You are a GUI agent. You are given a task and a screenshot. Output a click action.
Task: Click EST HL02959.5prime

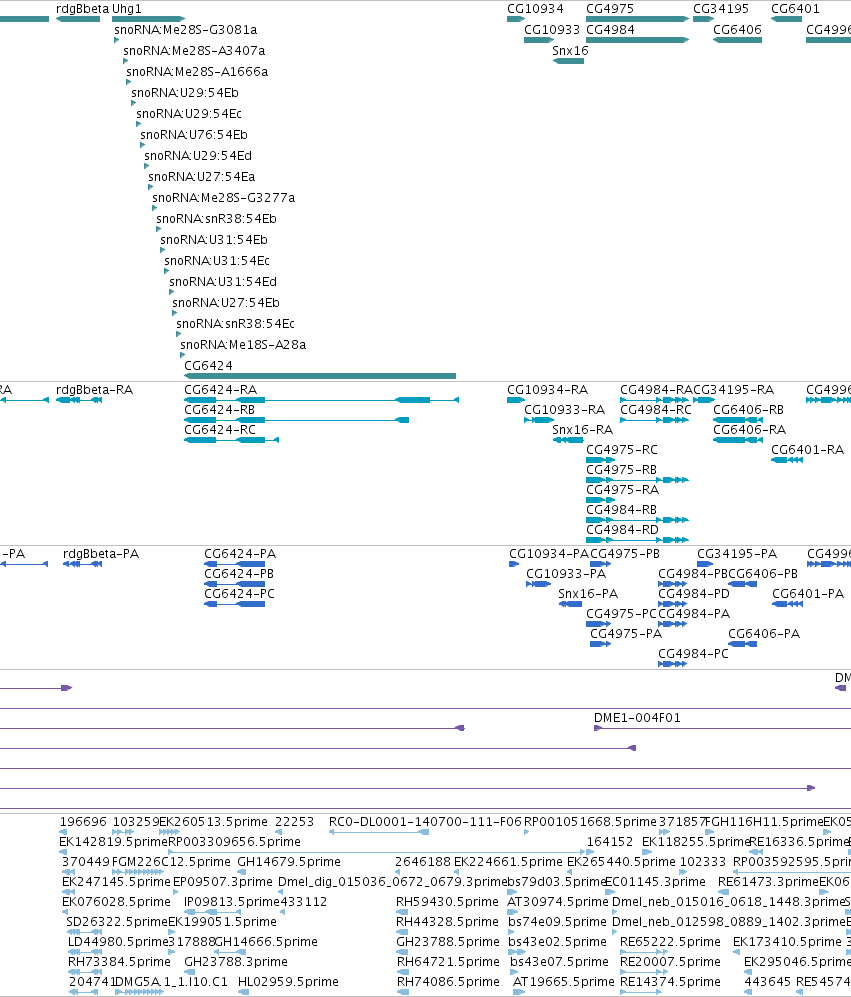242,992
